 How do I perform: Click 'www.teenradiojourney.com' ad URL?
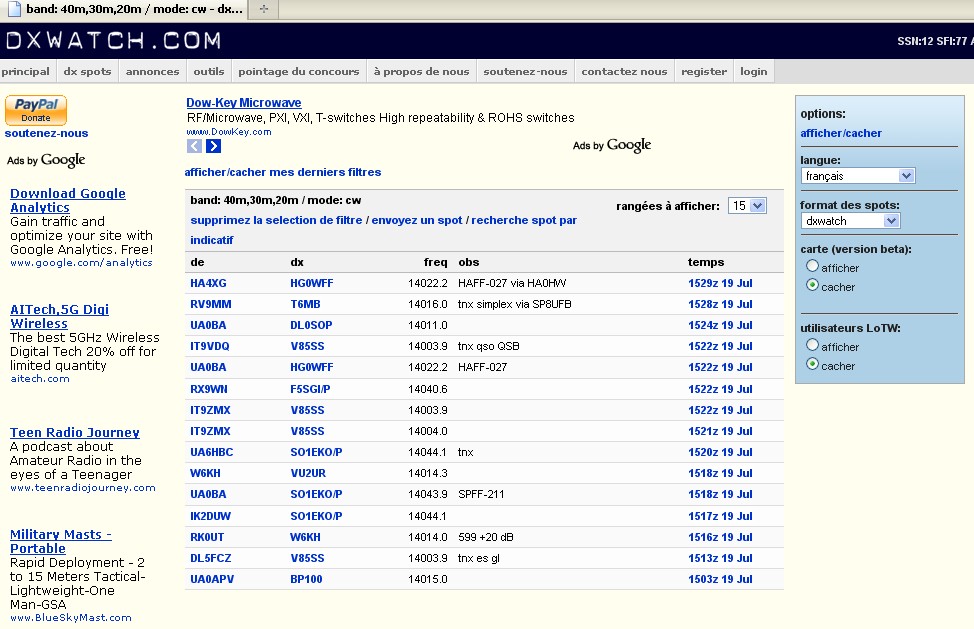click(83, 488)
